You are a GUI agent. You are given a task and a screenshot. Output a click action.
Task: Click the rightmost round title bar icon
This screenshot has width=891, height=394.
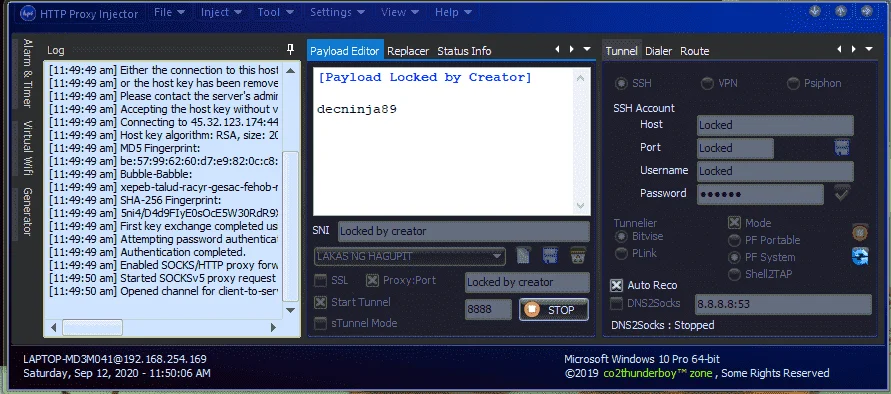coord(867,11)
